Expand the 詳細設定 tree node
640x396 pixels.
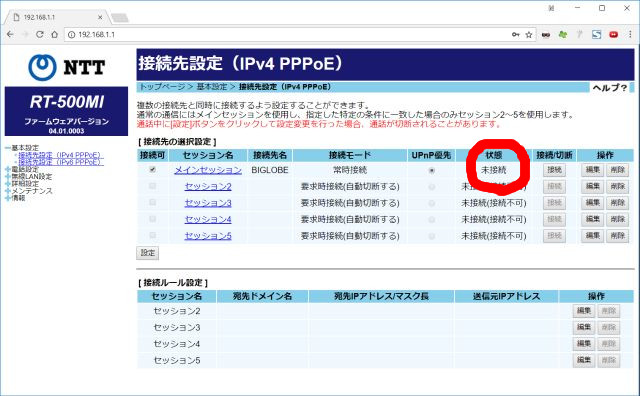point(8,184)
